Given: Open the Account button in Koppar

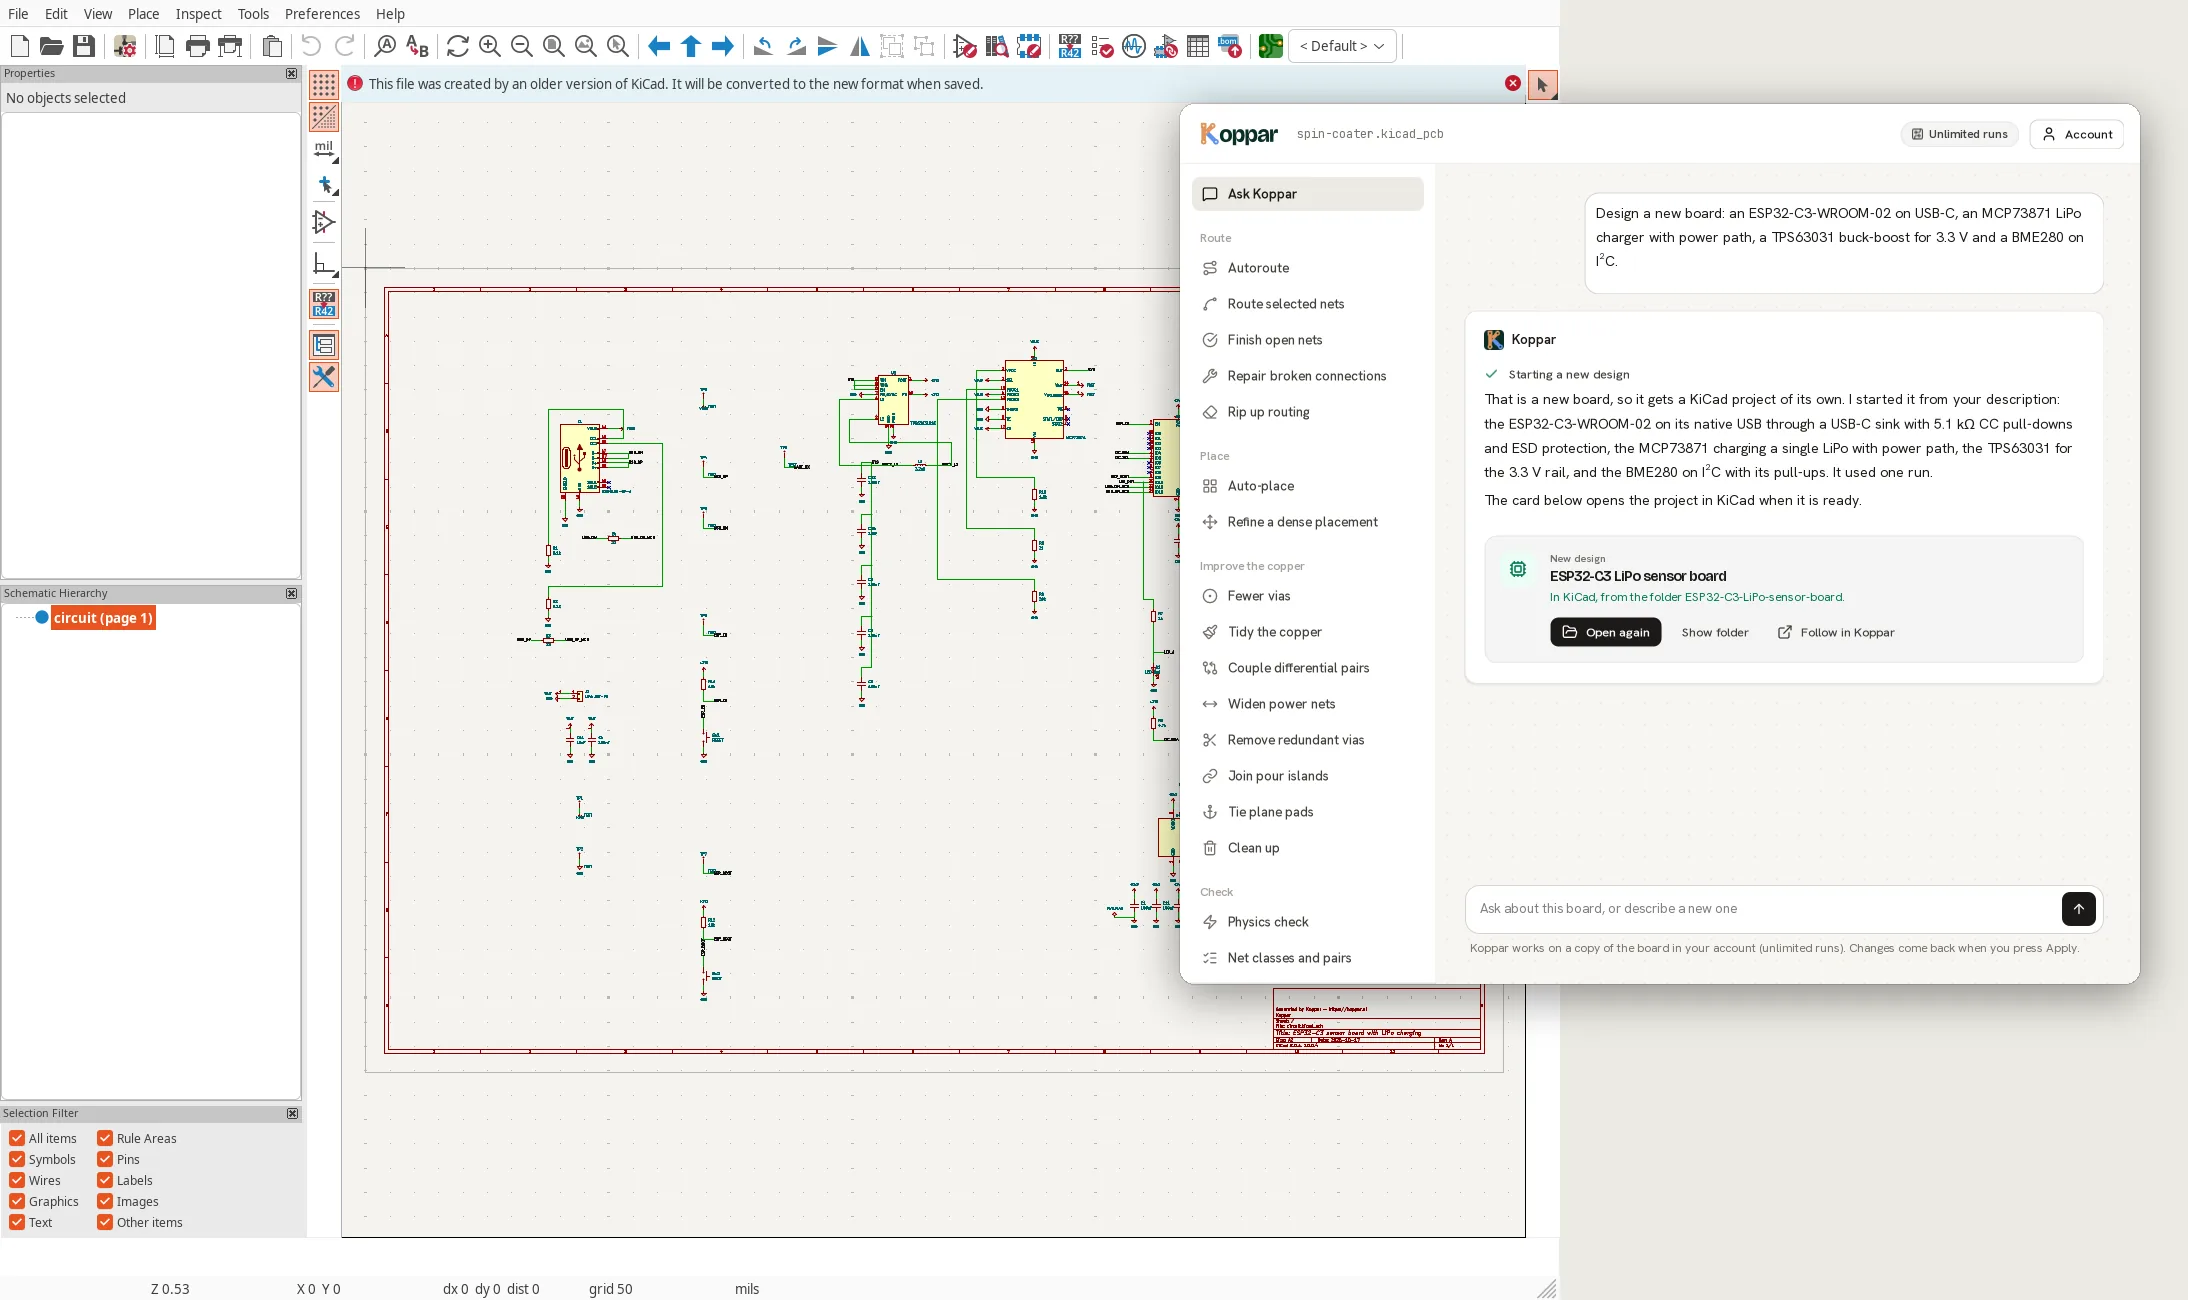Looking at the screenshot, I should tap(2077, 134).
